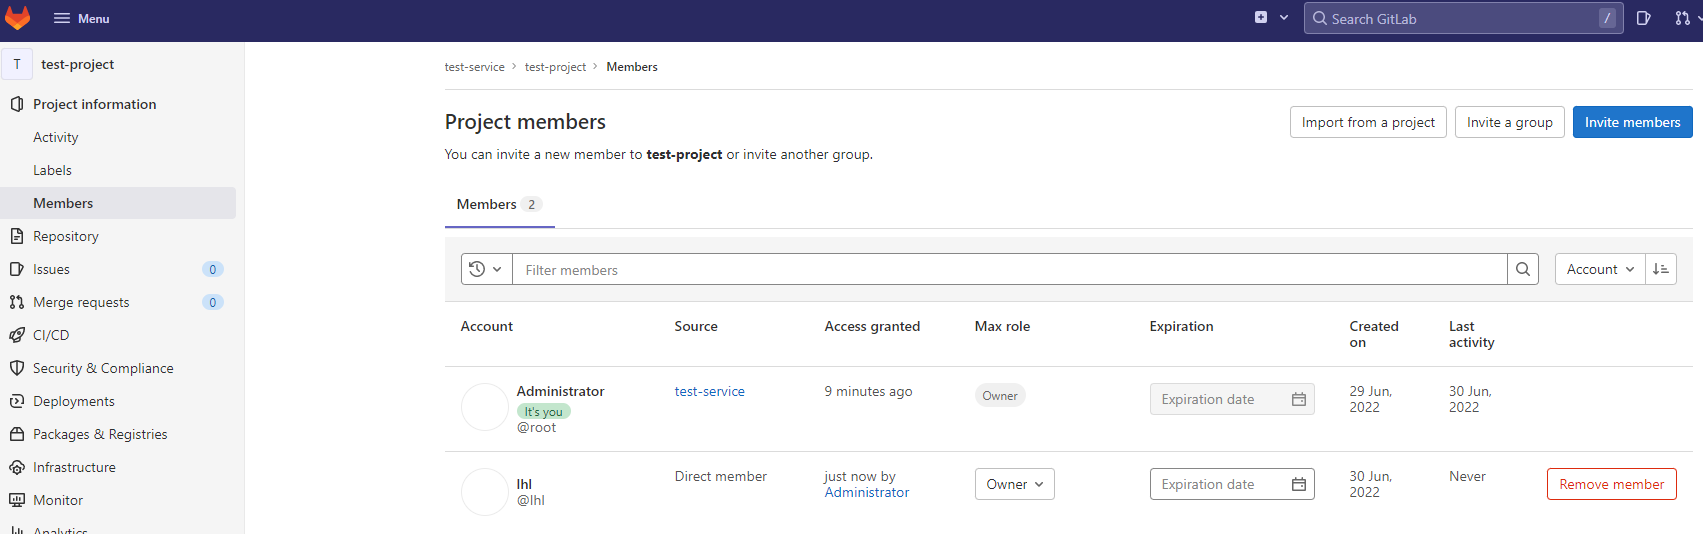
Task: Click the Project information icon
Action: pyautogui.click(x=17, y=104)
